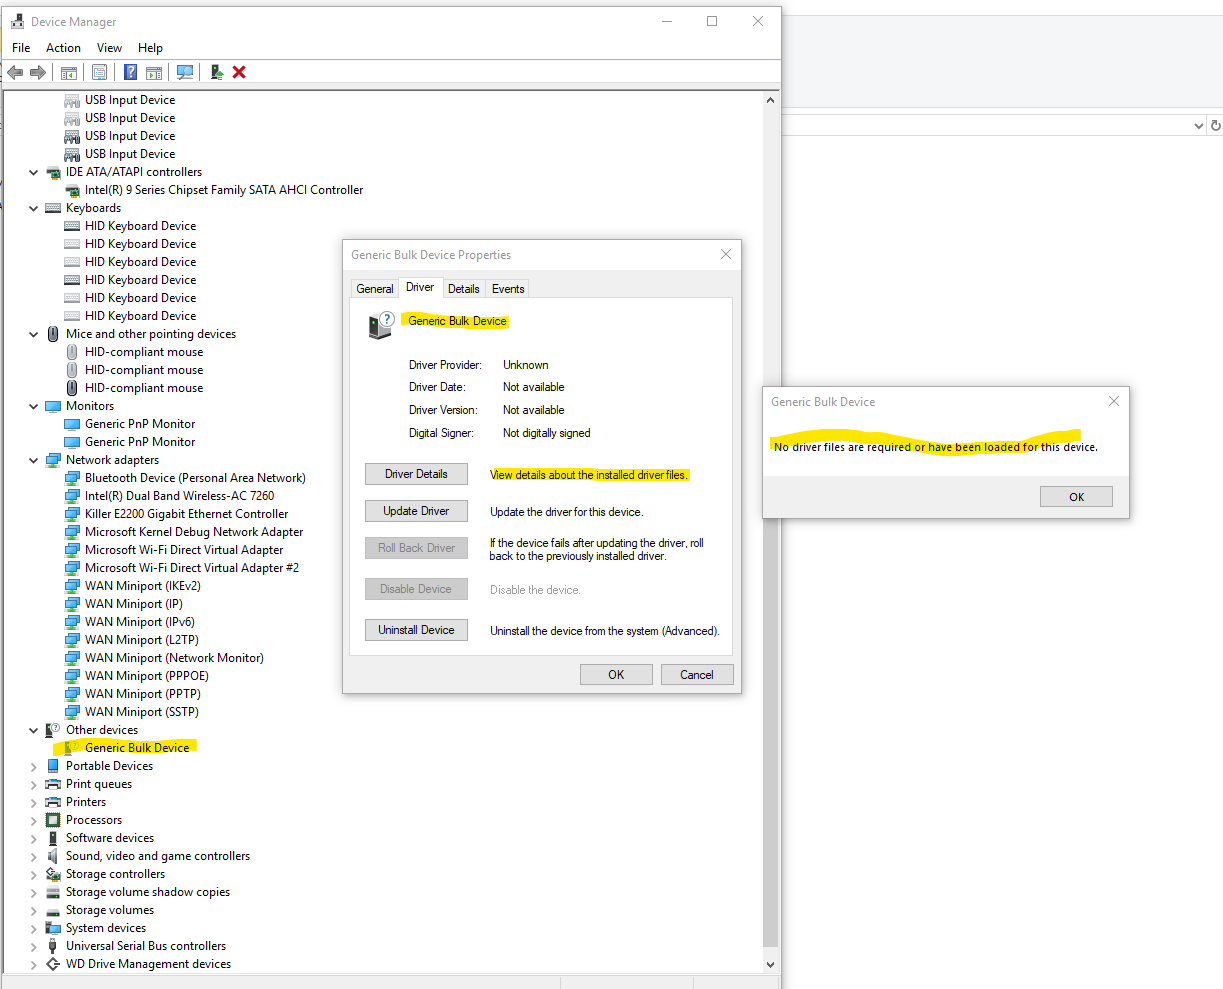Viewport: 1223px width, 989px height.
Task: Click the Processors category icon
Action: coord(53,820)
